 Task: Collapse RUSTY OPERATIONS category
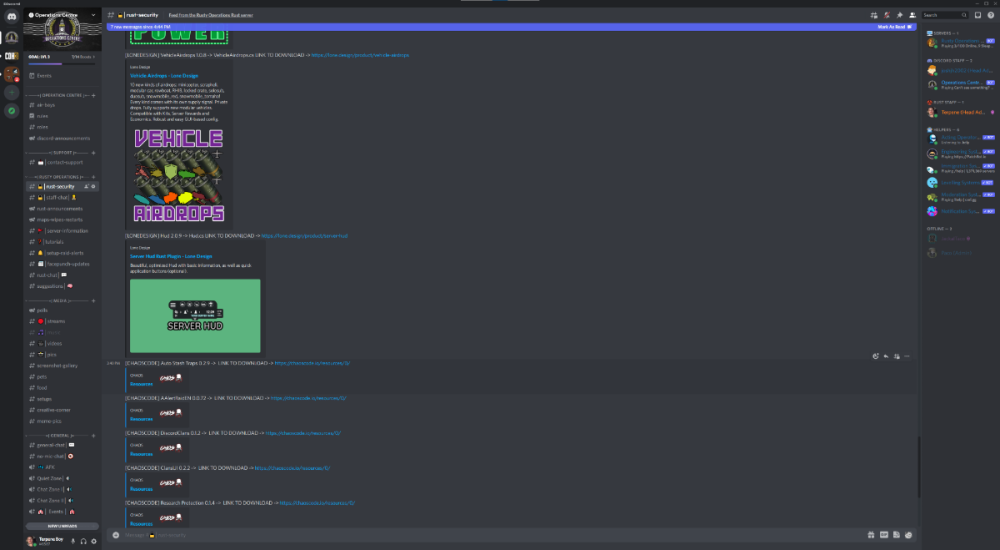[57, 177]
